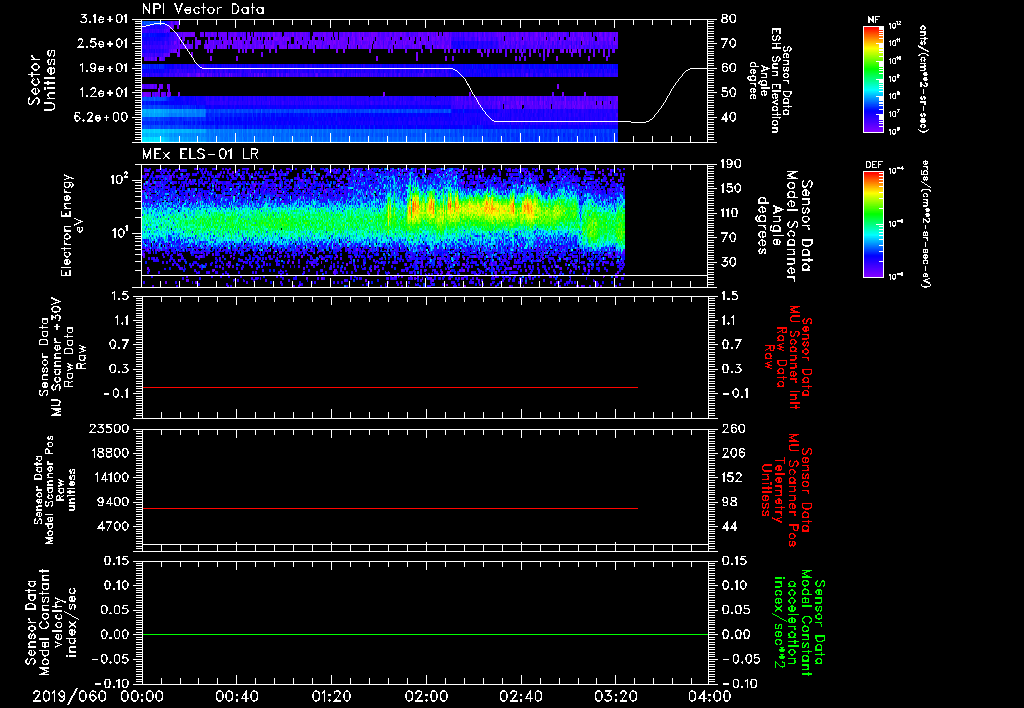Image resolution: width=1024 pixels, height=708 pixels.
Task: Click the "2019/060" date label
Action: click(x=69, y=696)
